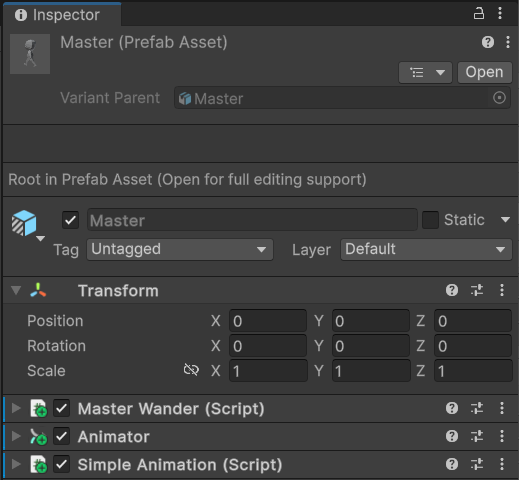Lock the Inspector panel
The width and height of the screenshot is (519, 480).
[479, 14]
